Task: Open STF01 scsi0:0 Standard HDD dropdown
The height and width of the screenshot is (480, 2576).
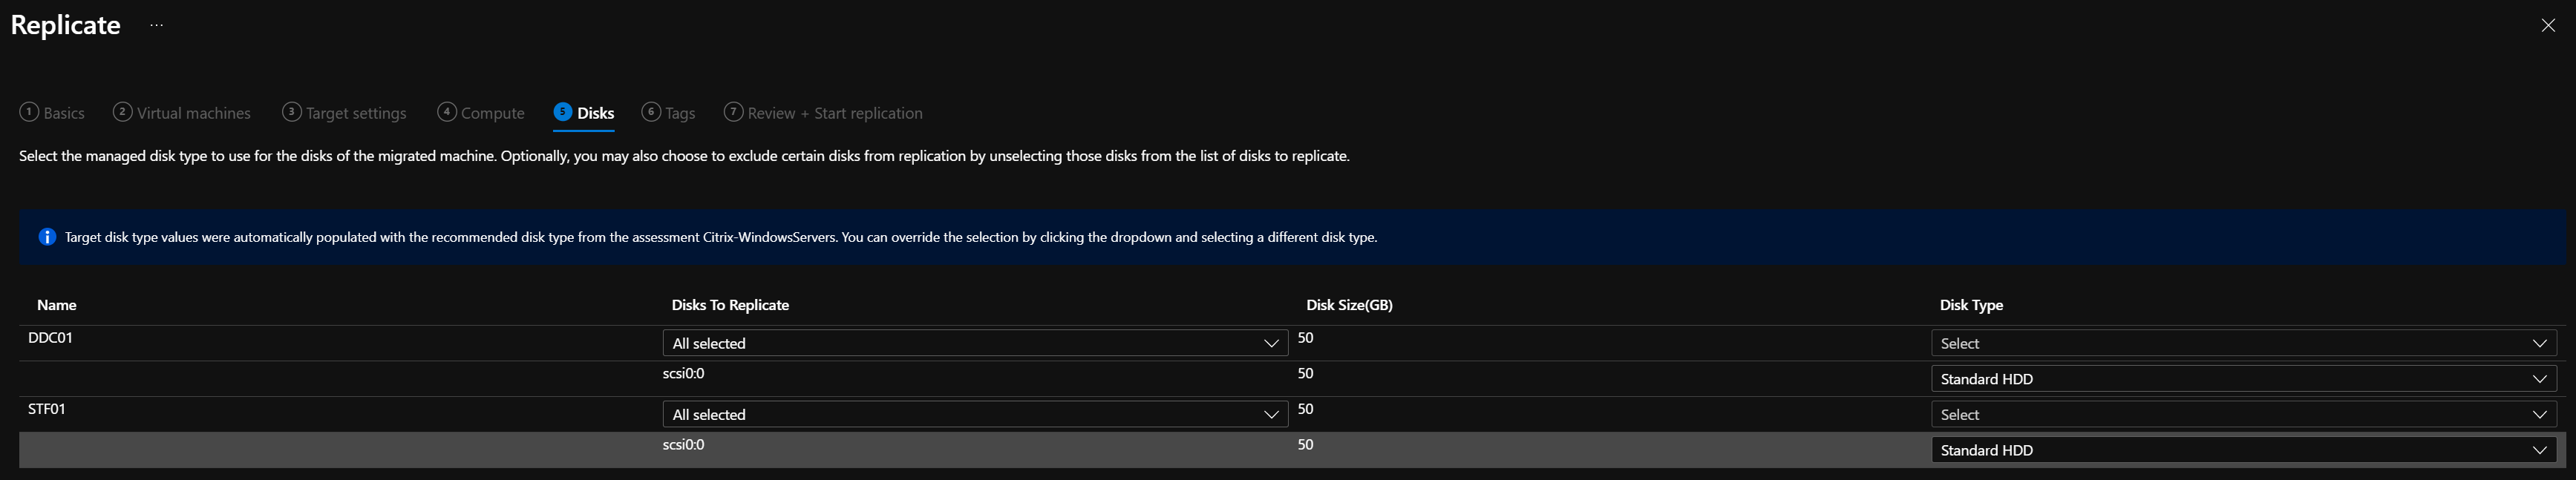Action: [2243, 450]
